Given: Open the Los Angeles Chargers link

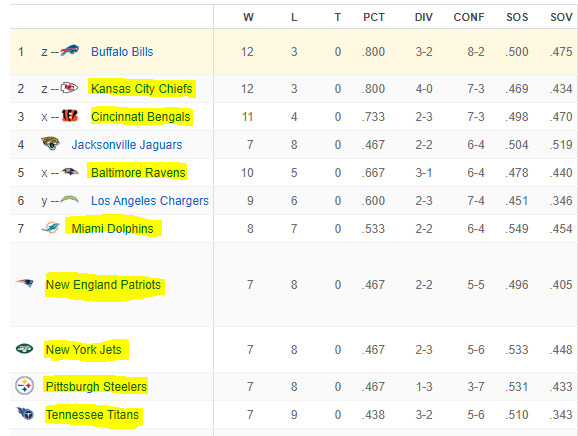Looking at the screenshot, I should pyautogui.click(x=150, y=200).
